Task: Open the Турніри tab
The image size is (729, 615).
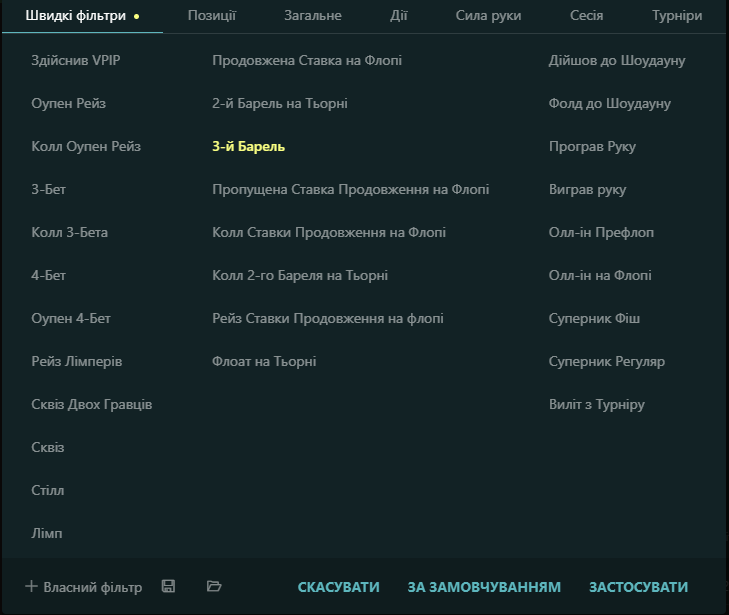Action: 677,16
